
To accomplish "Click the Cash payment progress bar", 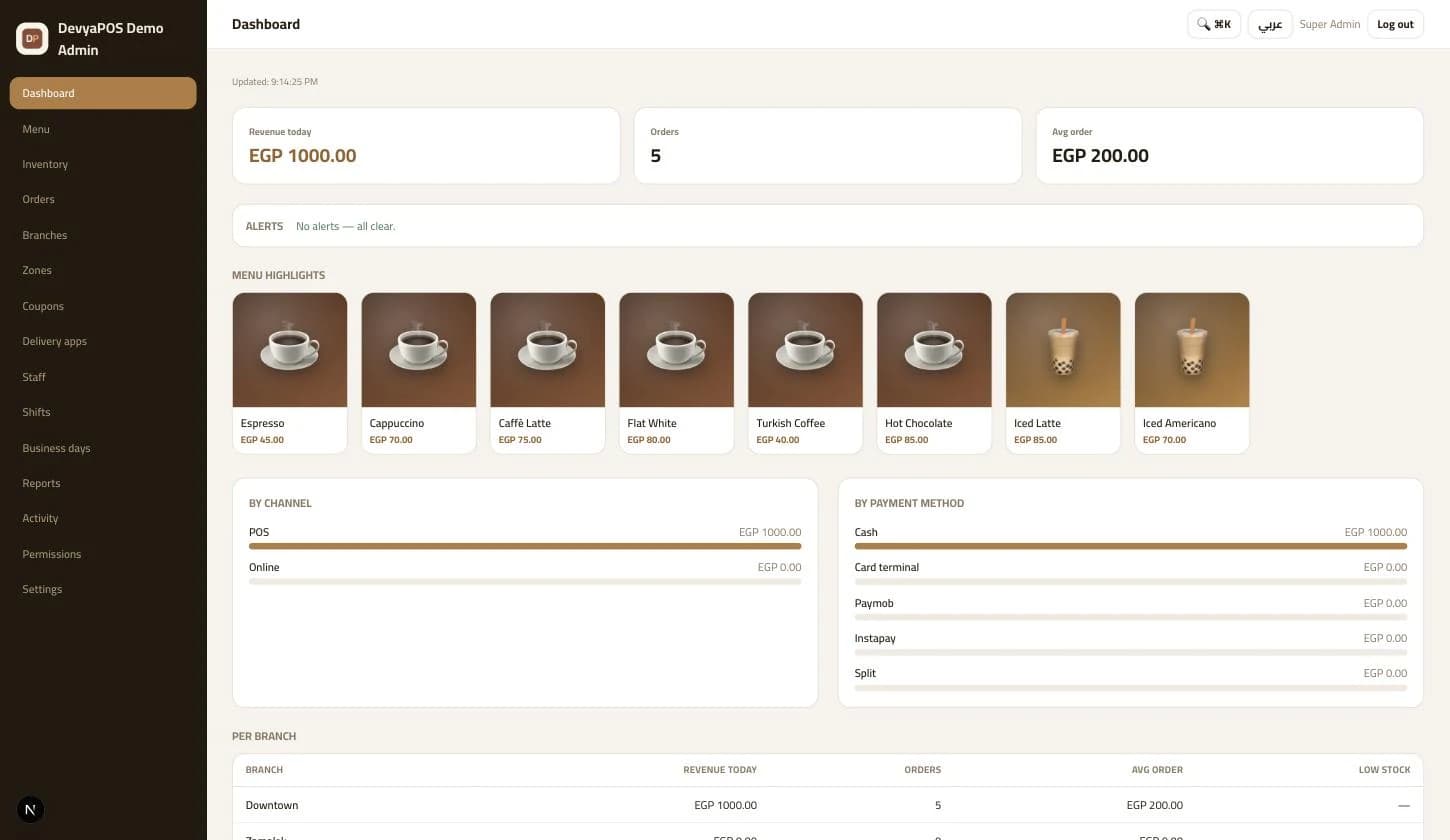I will (x=1131, y=546).
